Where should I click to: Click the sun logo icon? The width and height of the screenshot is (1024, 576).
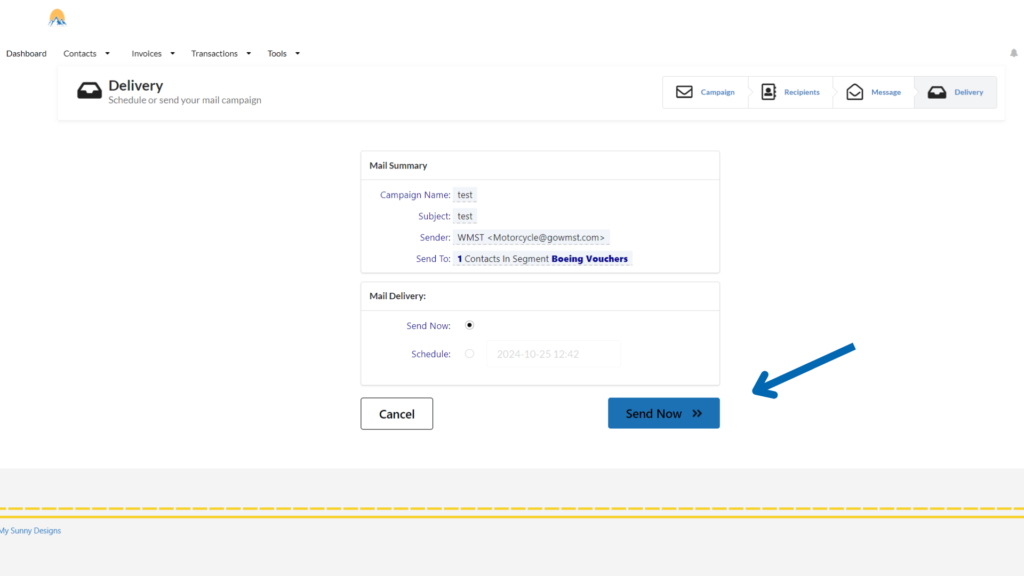coord(57,17)
